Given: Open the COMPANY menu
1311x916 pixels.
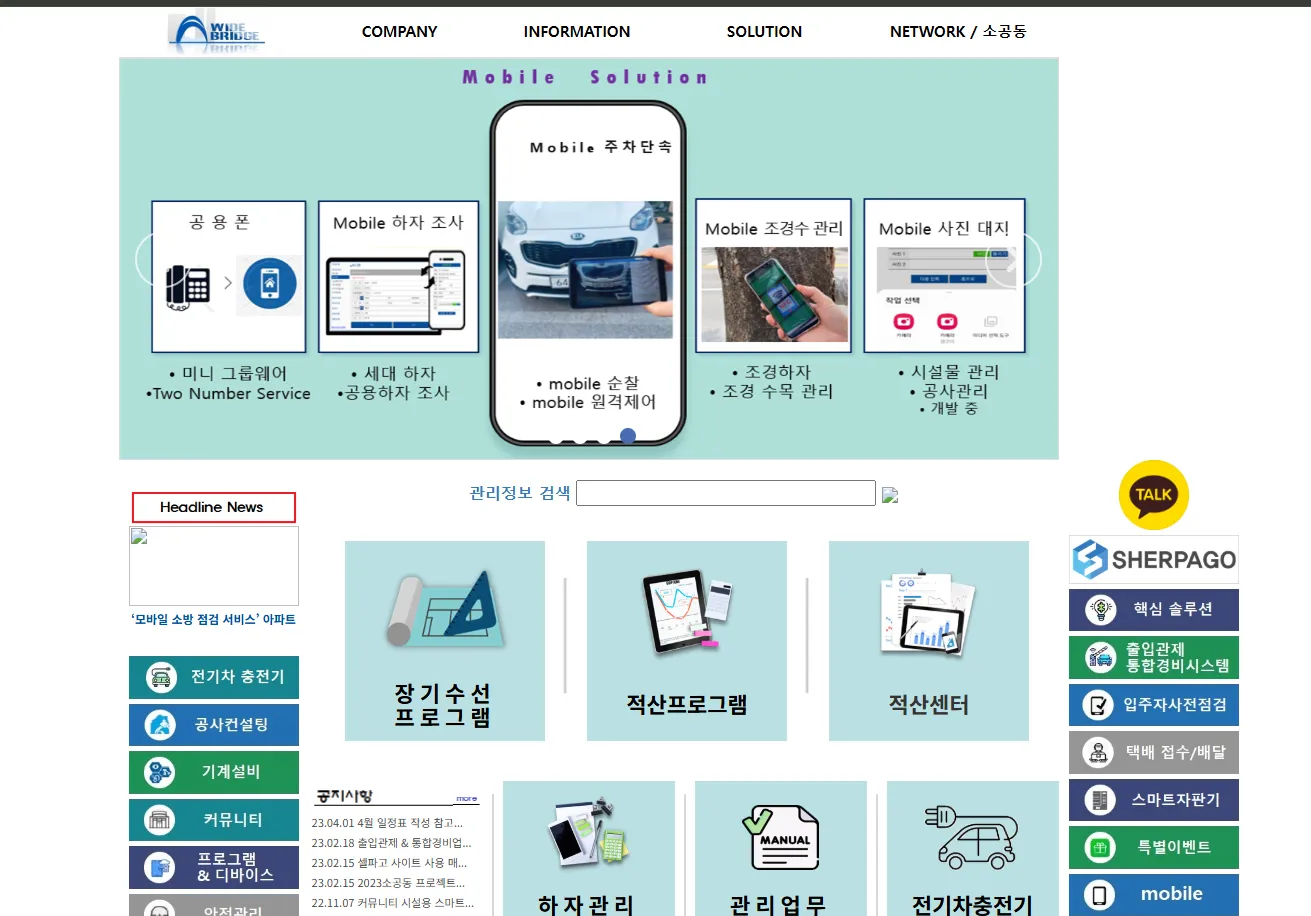Looking at the screenshot, I should pos(399,31).
